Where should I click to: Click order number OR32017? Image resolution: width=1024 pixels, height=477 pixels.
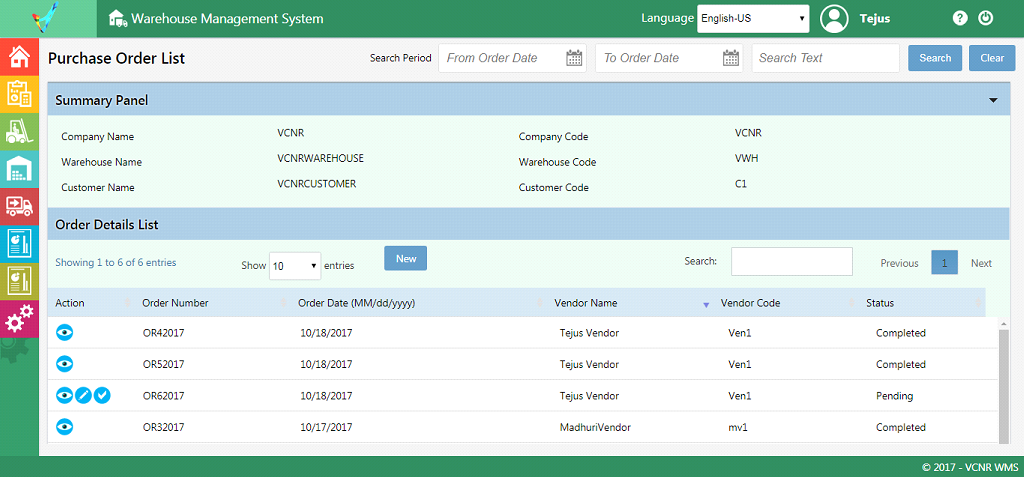tap(163, 427)
